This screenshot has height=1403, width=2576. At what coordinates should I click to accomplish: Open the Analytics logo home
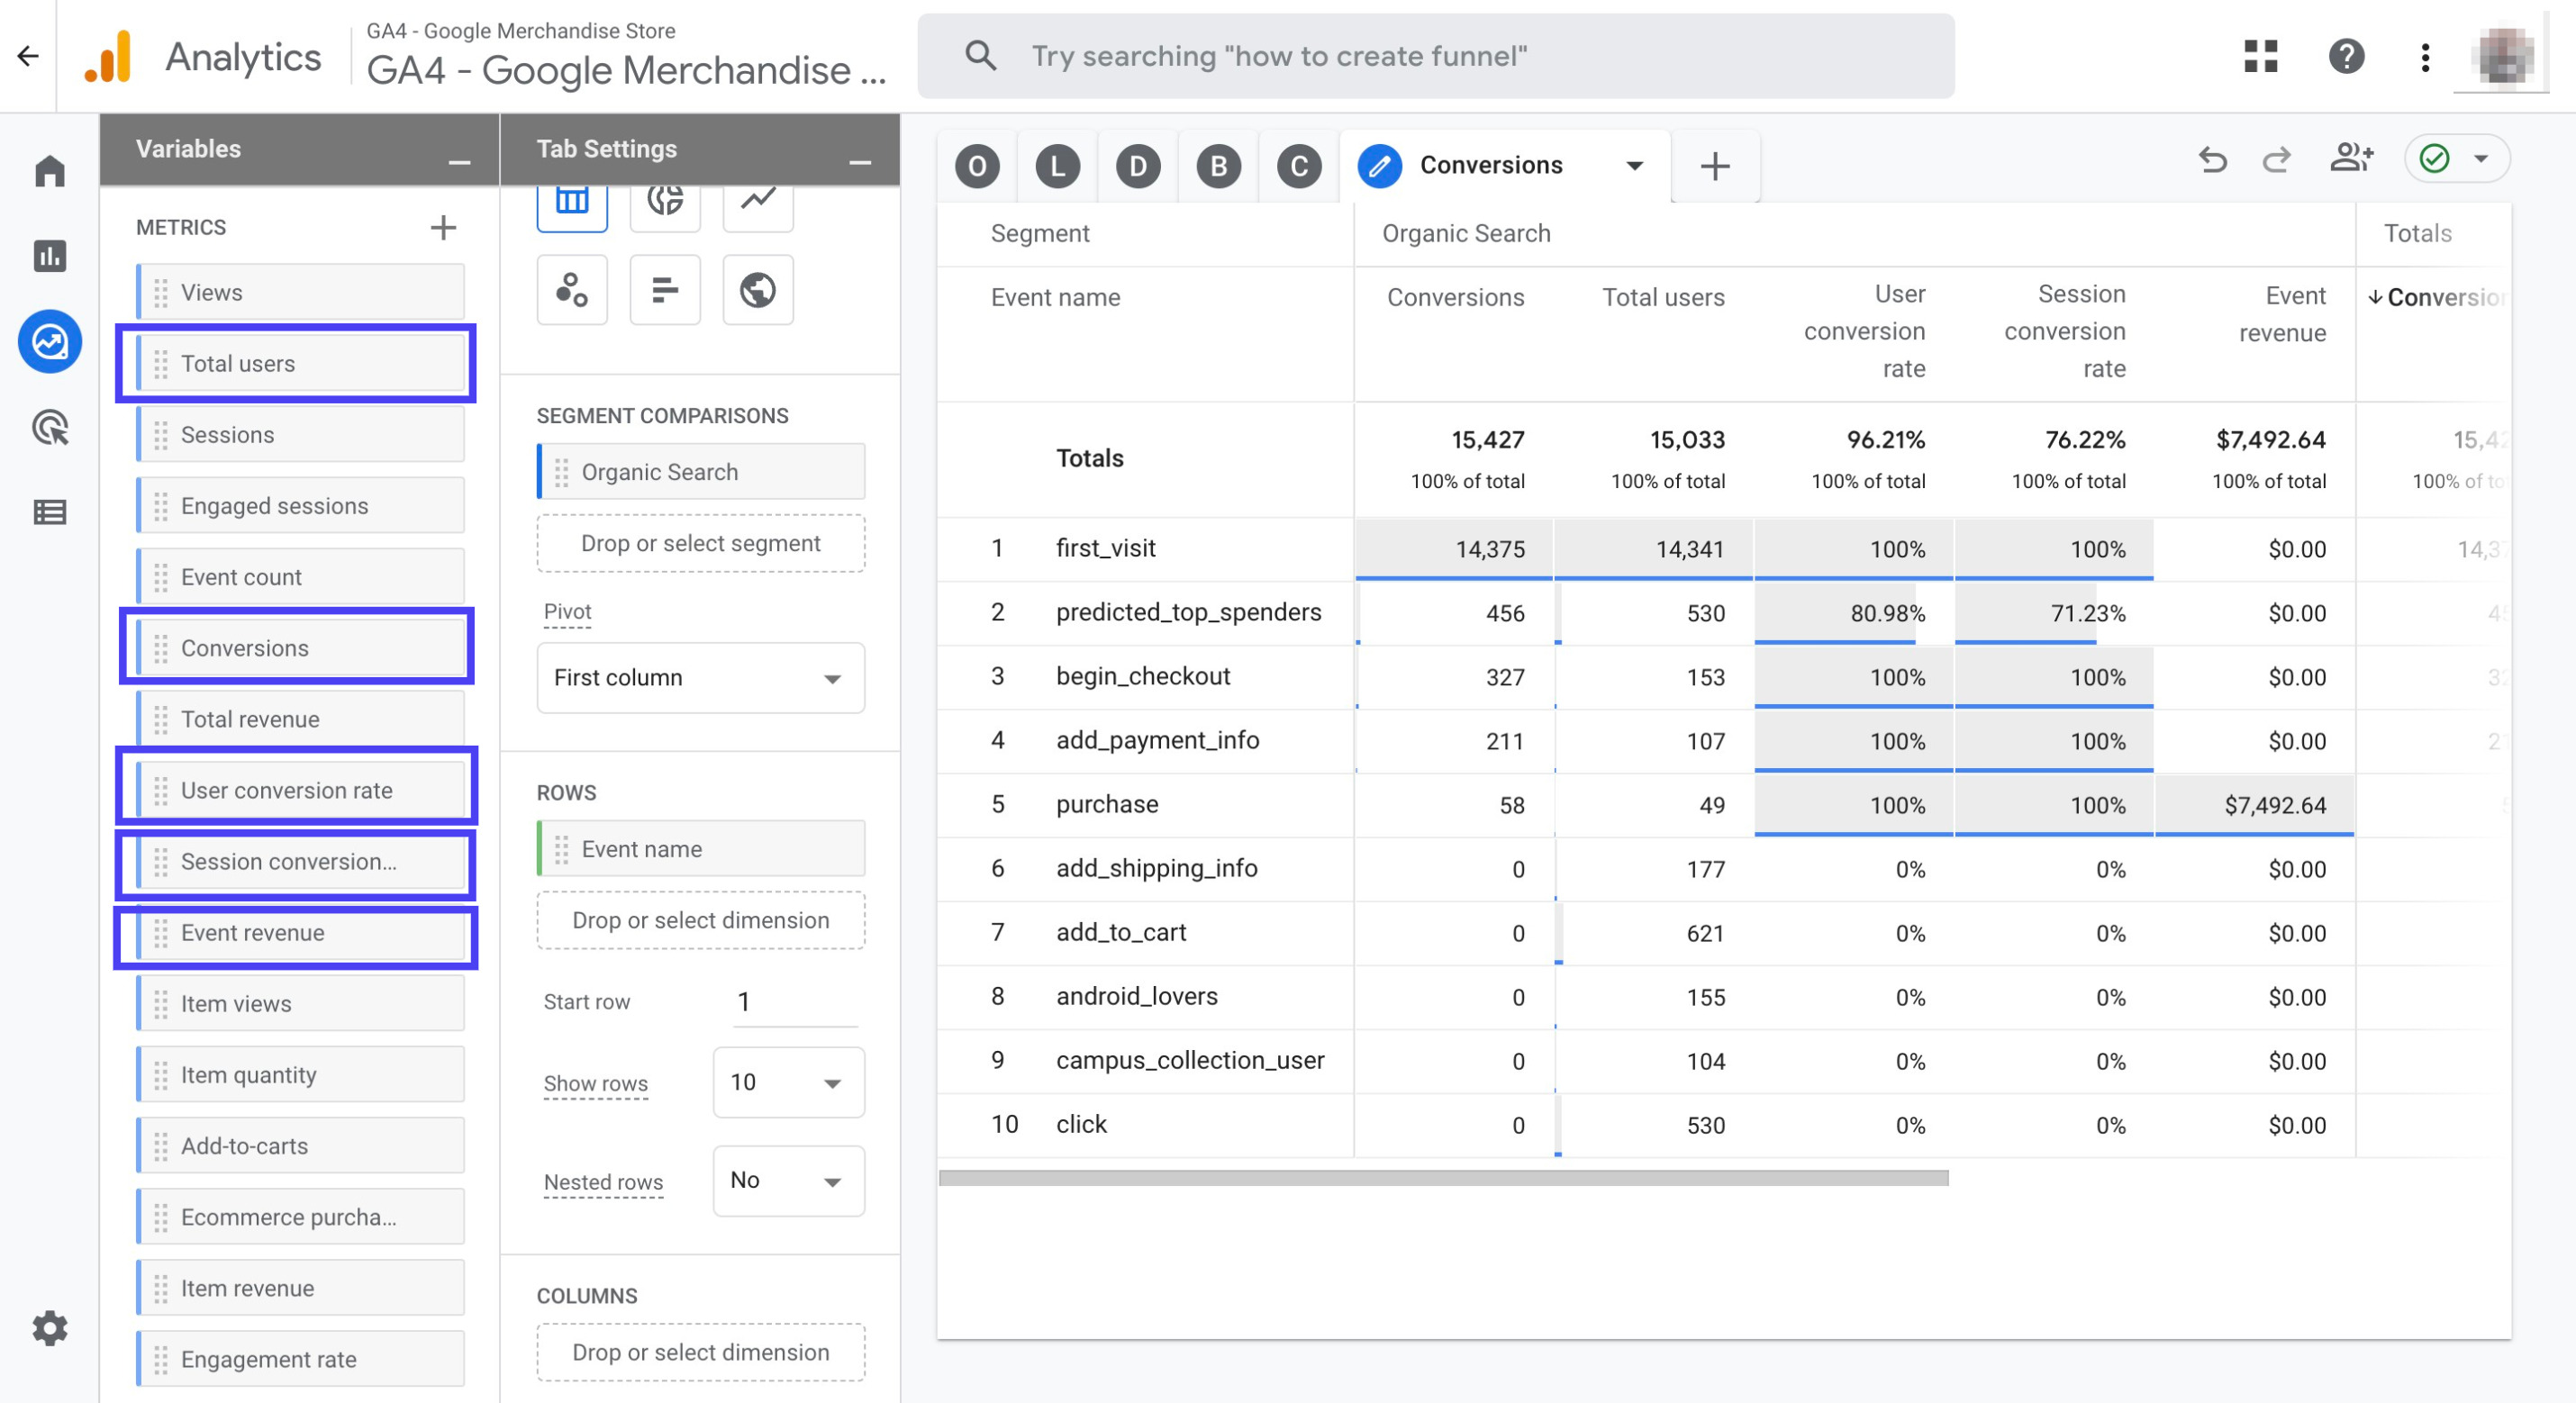click(x=108, y=56)
